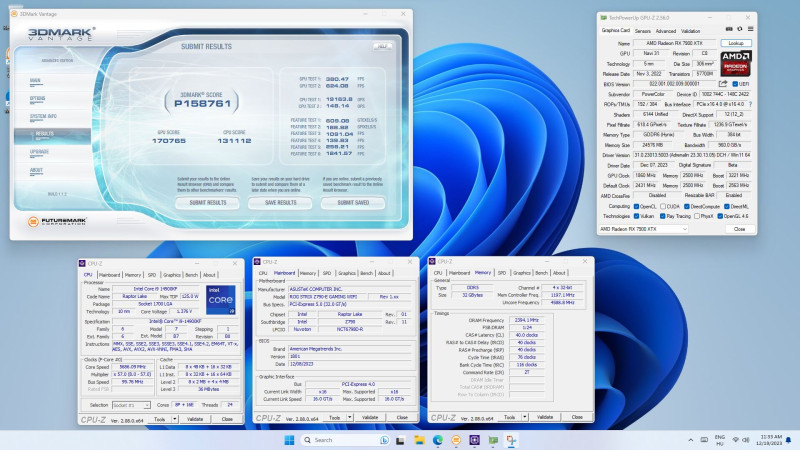Click the purple CPU-Z taskbar icon
Viewport: 800px width, 450px height.
pos(474,440)
